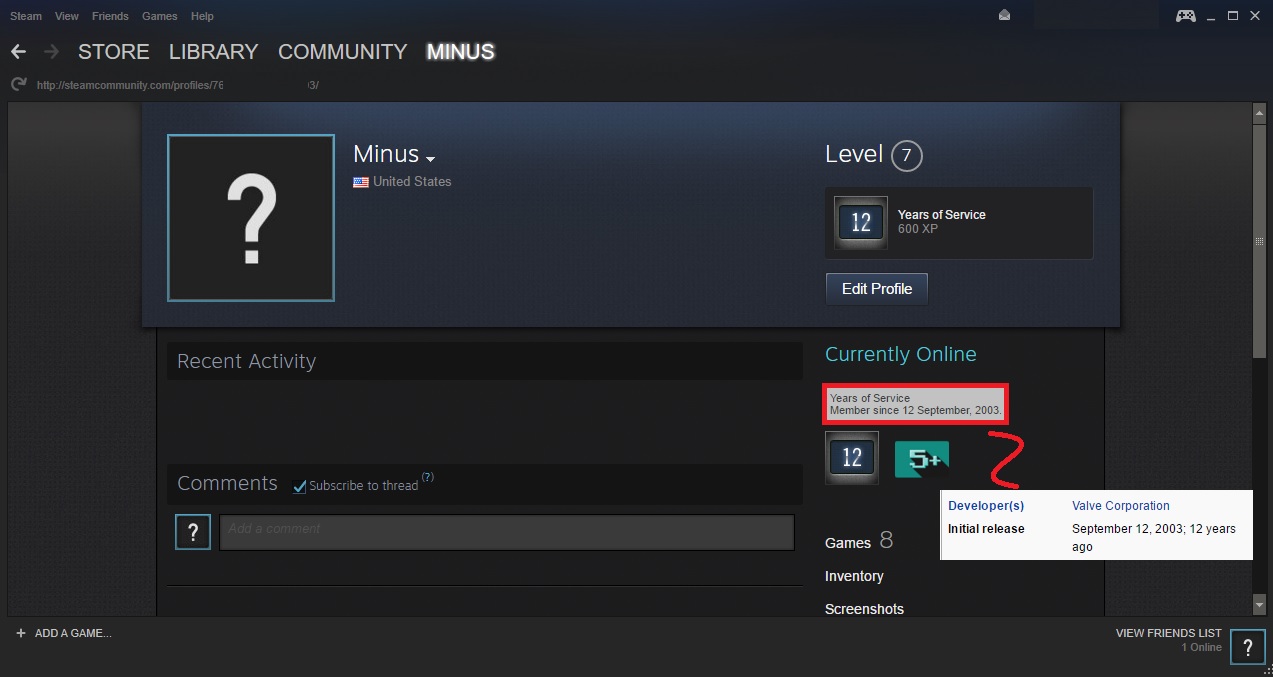Open the Games menu
1273x677 pixels.
(160, 16)
